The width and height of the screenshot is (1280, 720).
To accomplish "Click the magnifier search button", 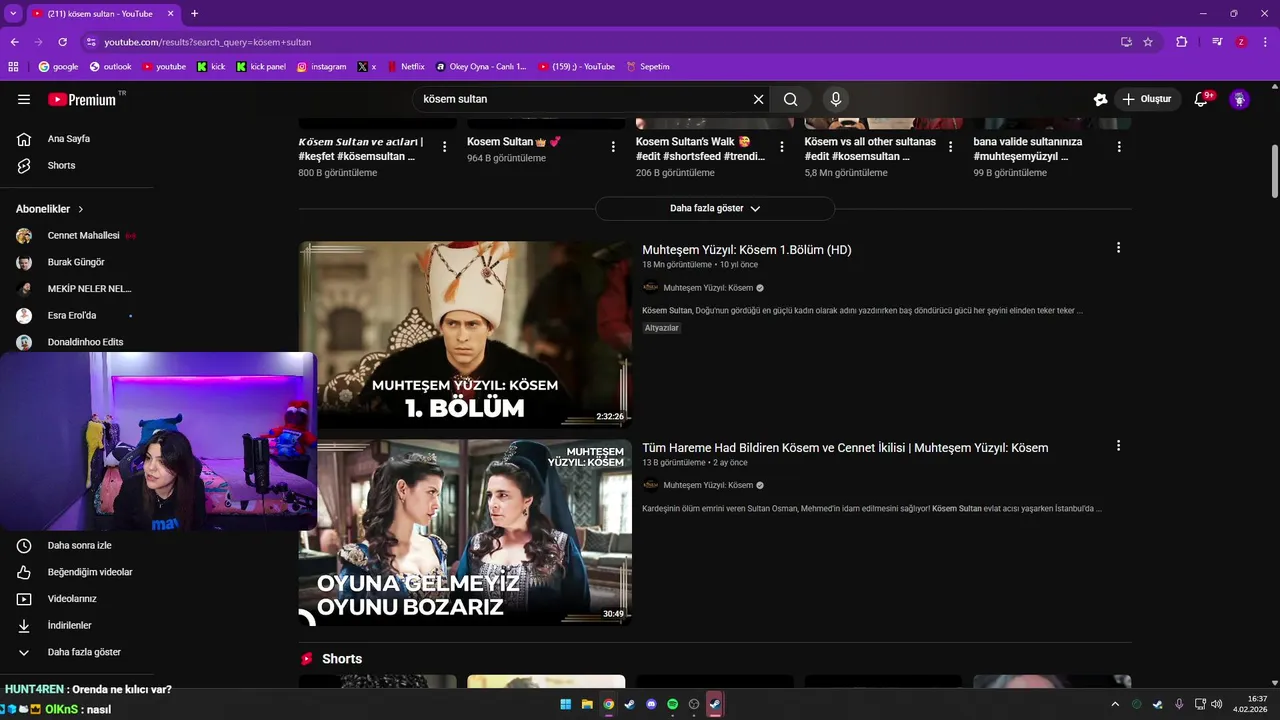I will [791, 99].
